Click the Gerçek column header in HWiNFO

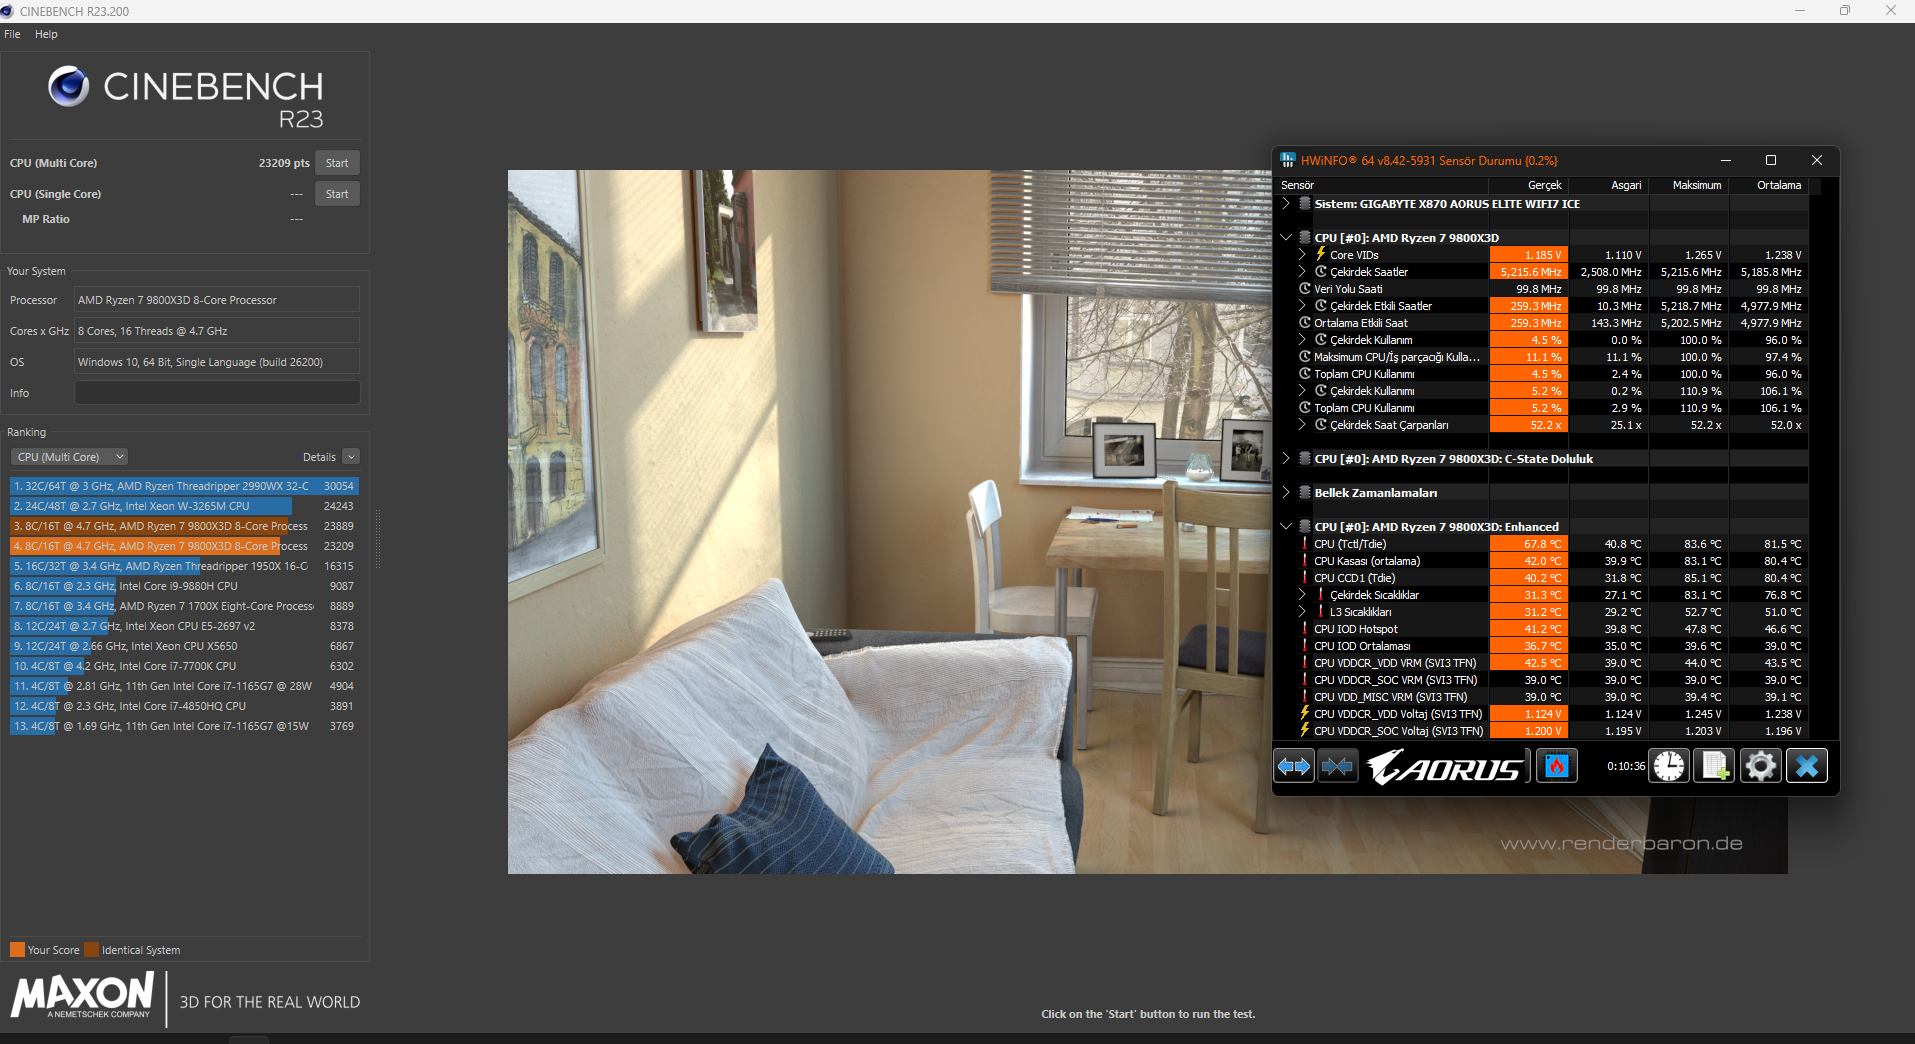pos(1529,185)
